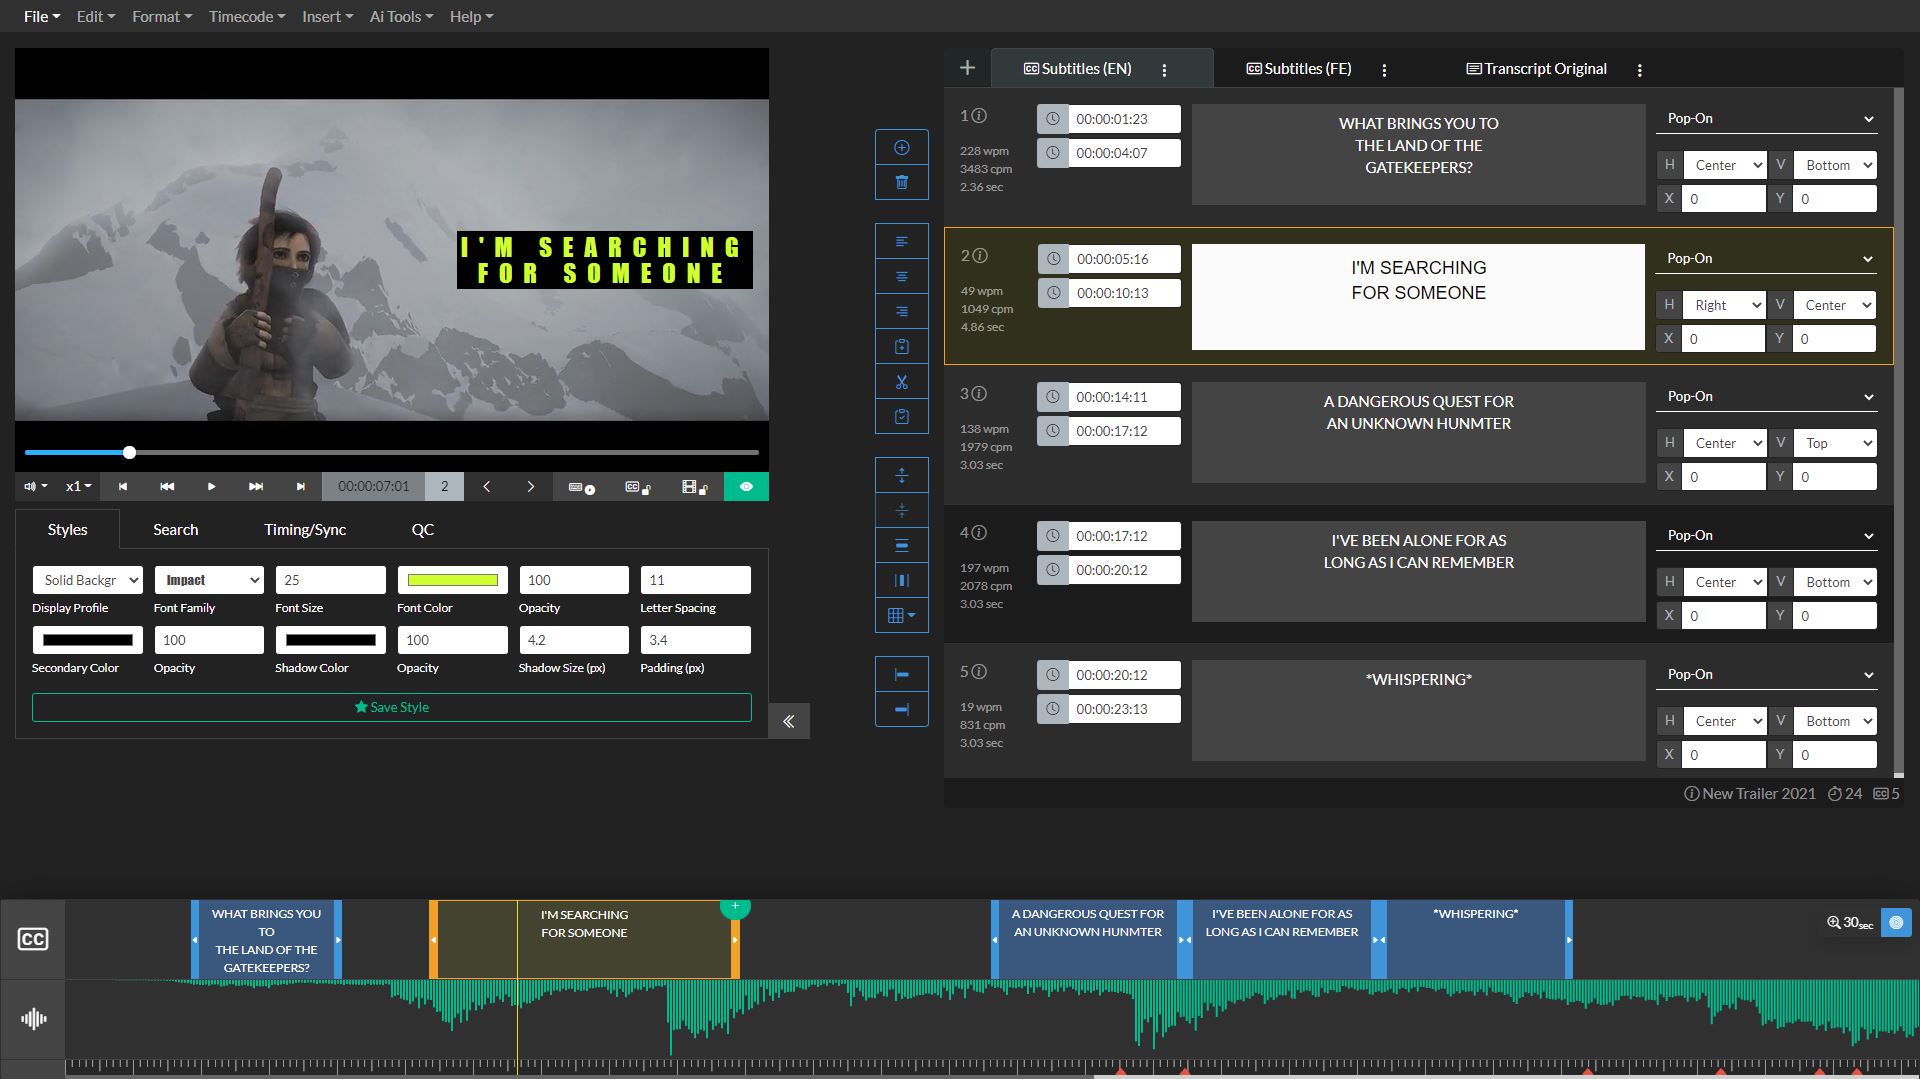The width and height of the screenshot is (1920, 1079).
Task: Click the left-align text icon
Action: click(x=901, y=241)
